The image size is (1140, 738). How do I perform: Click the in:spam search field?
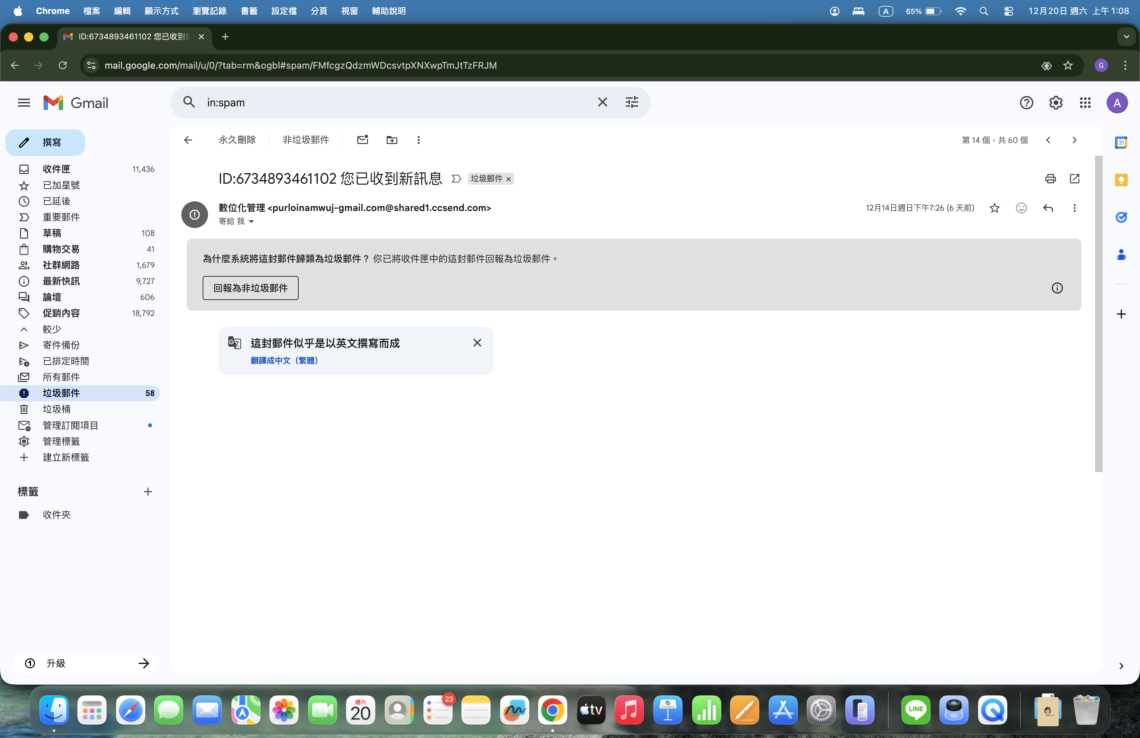pos(396,103)
